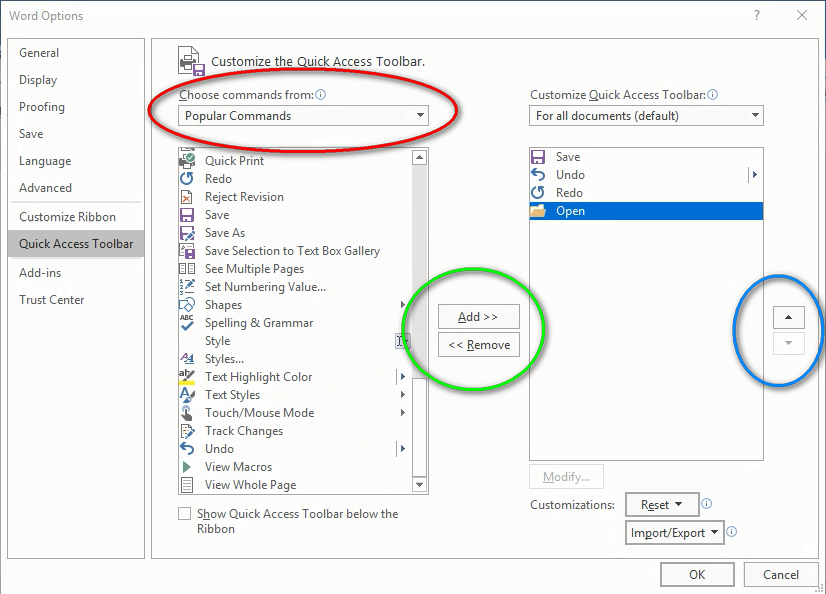Select the Text Highlight Color icon
Image resolution: width=826 pixels, height=594 pixels.
187,377
